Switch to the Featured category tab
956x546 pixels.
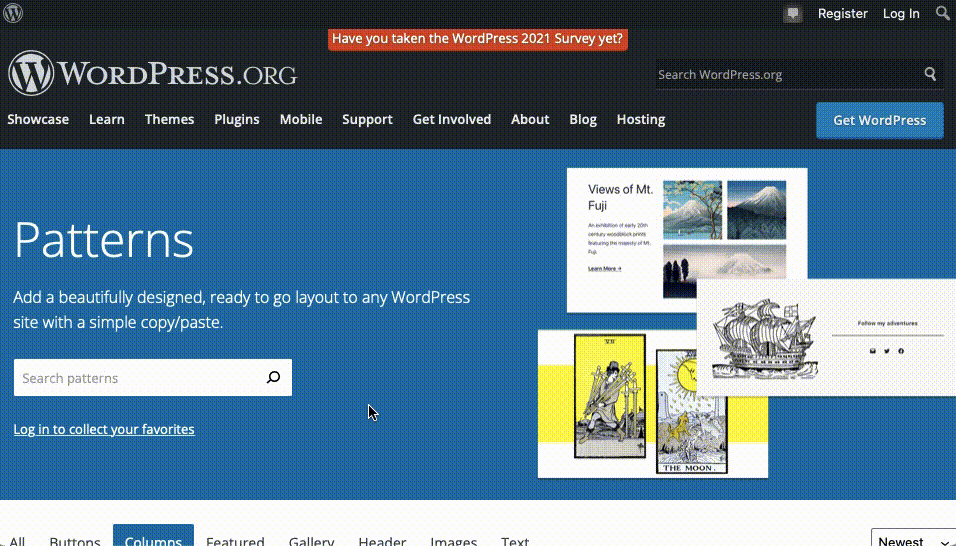coord(235,539)
